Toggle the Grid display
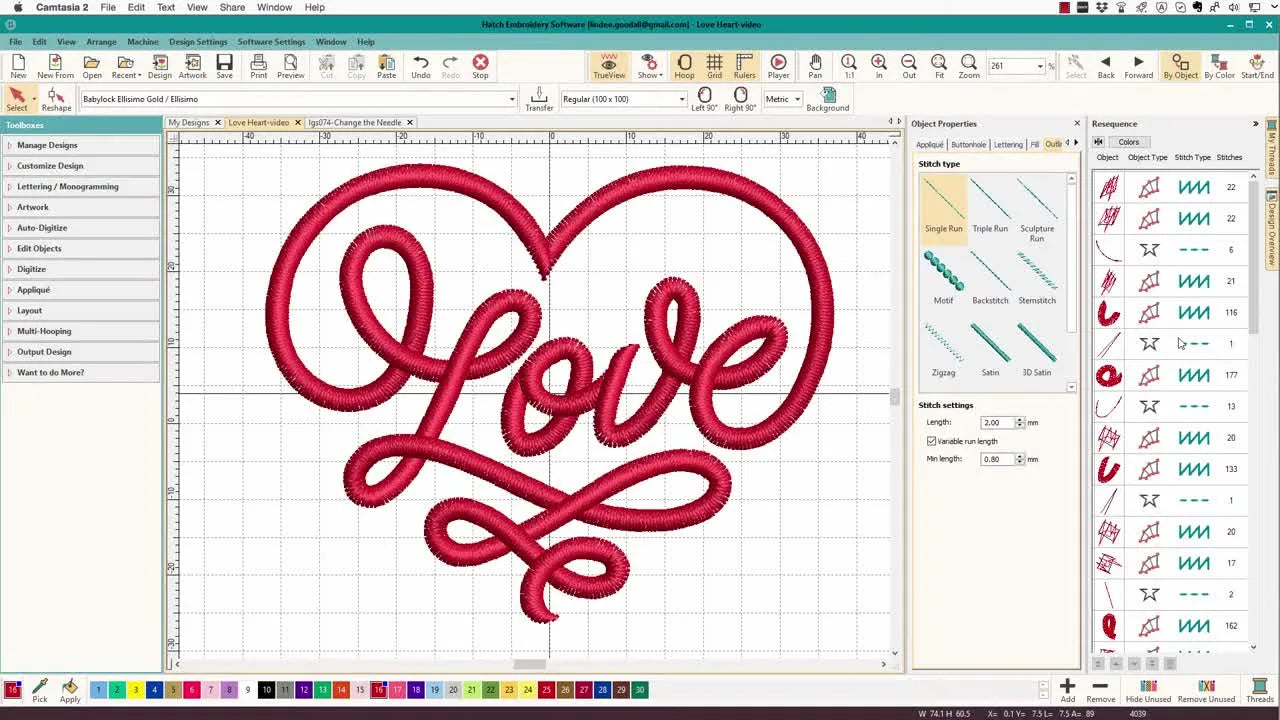The width and height of the screenshot is (1280, 720). tap(714, 67)
